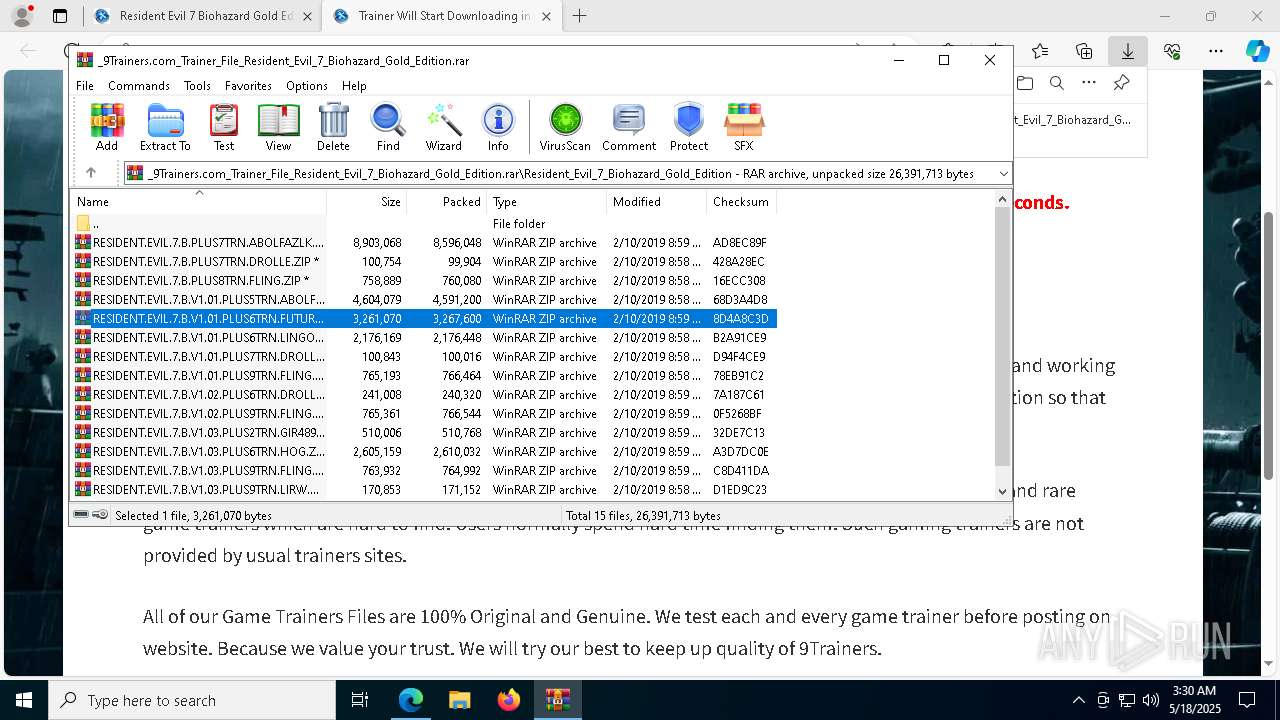
Task: Expand the archive path address dropdown
Action: 1003,174
